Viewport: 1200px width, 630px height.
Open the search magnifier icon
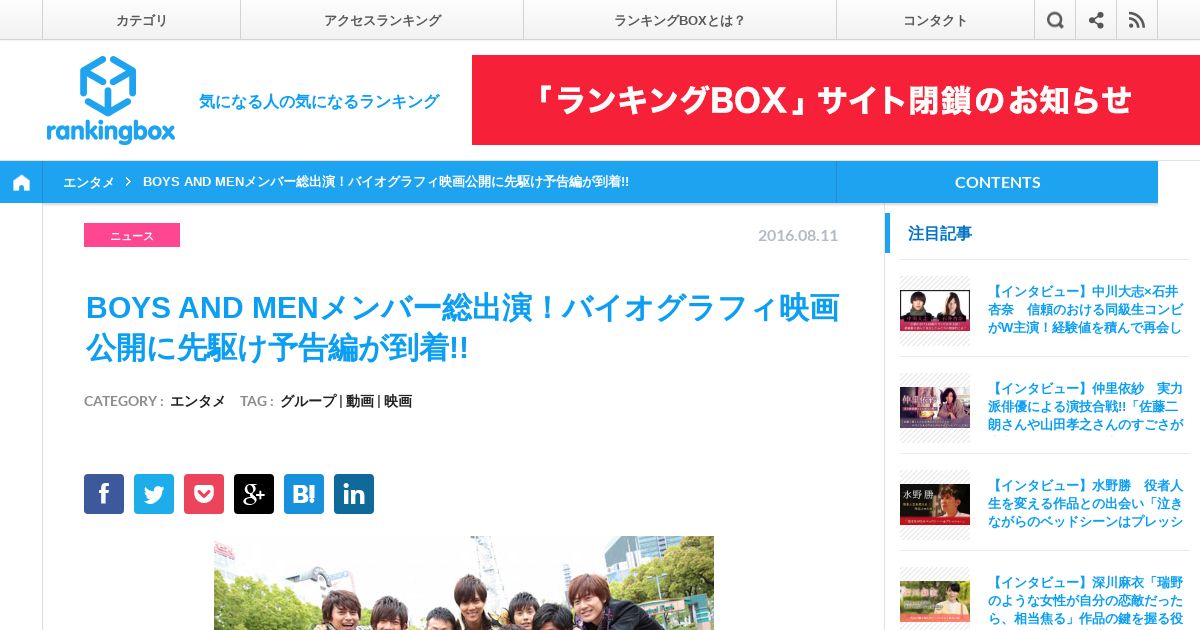coord(1055,20)
